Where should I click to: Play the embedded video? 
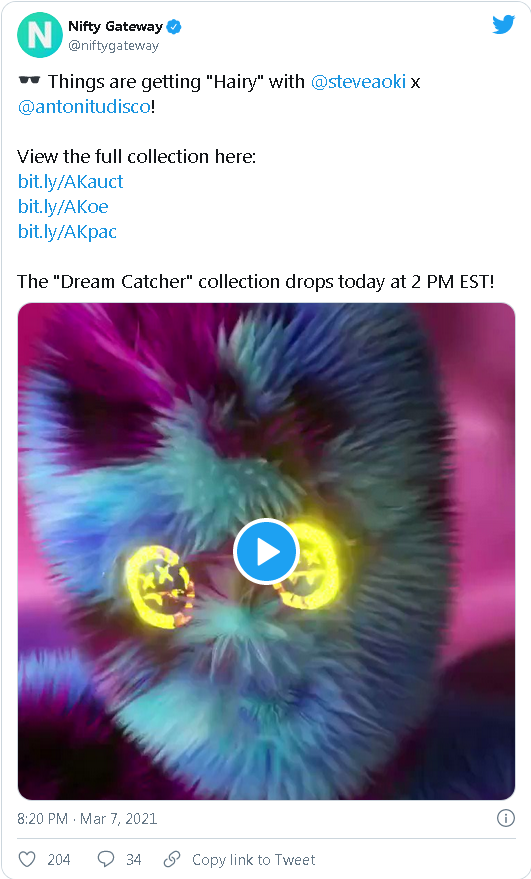coord(266,552)
